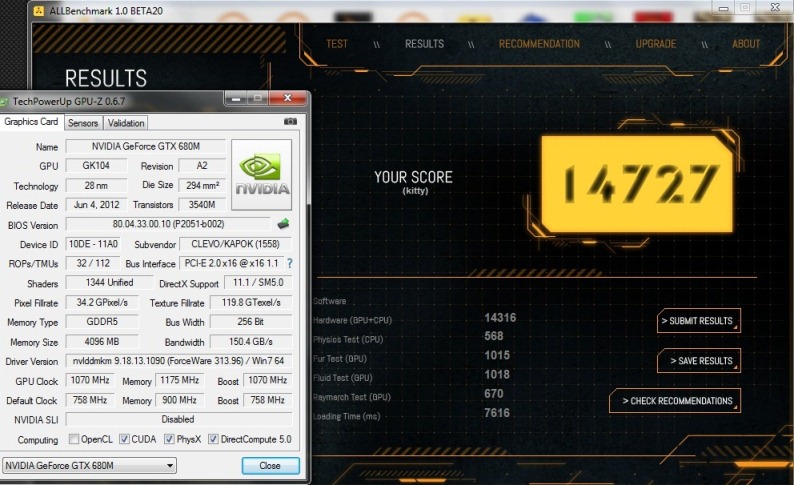This screenshot has width=794, height=485.
Task: Click the Name field showing GTX 680M
Action: tap(146, 146)
